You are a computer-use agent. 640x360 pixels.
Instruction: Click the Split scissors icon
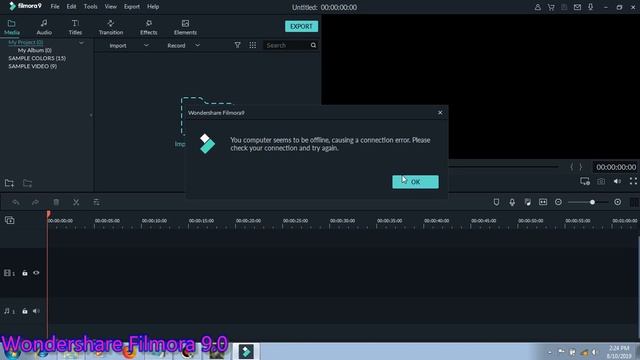tap(76, 202)
